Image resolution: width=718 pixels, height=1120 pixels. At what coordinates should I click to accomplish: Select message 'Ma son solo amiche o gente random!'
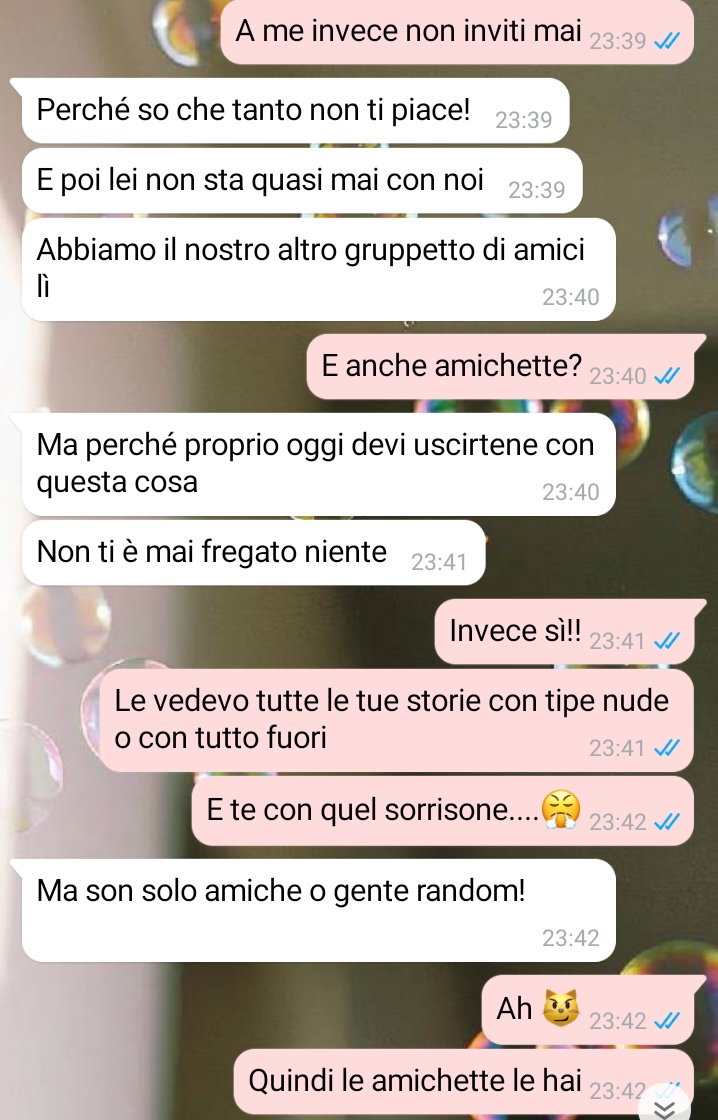point(319,910)
